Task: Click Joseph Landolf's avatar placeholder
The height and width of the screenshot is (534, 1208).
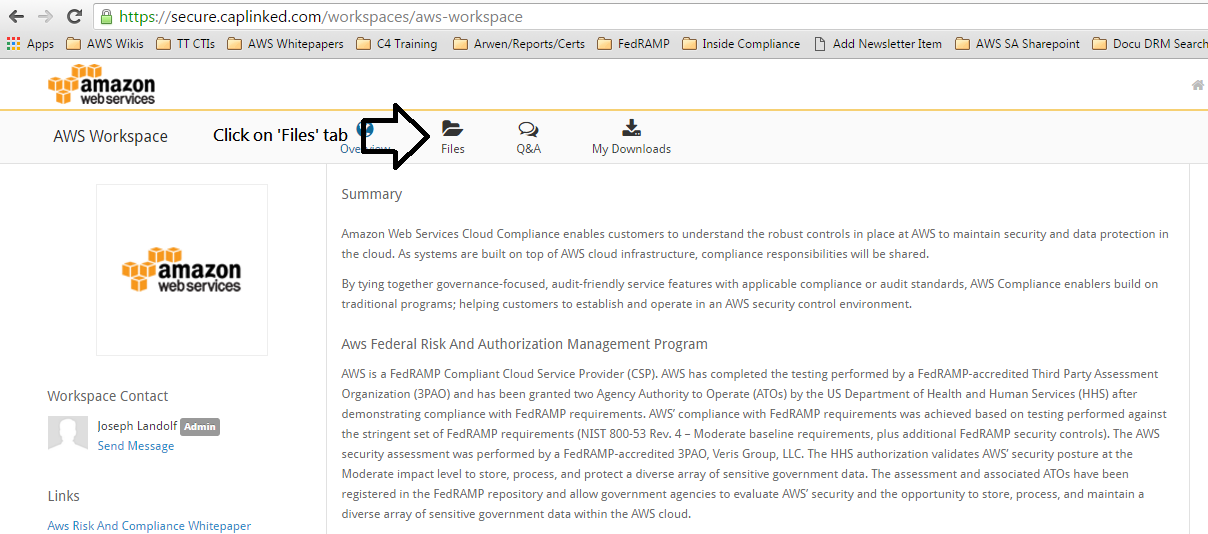Action: [68, 435]
